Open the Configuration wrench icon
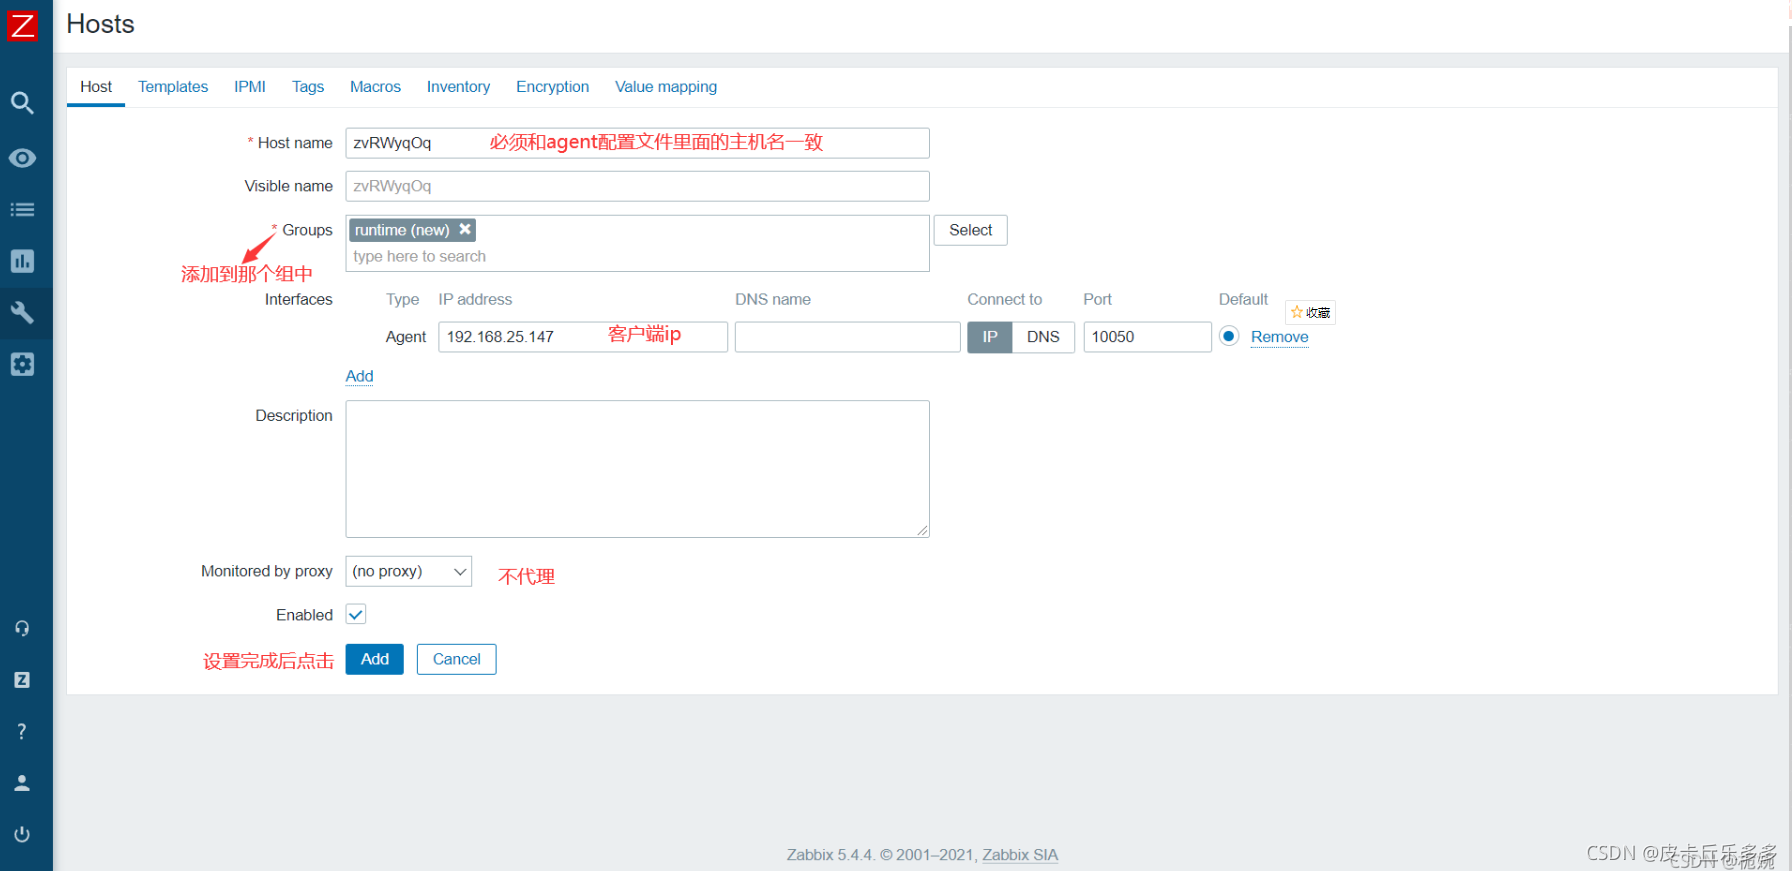 pos(22,313)
